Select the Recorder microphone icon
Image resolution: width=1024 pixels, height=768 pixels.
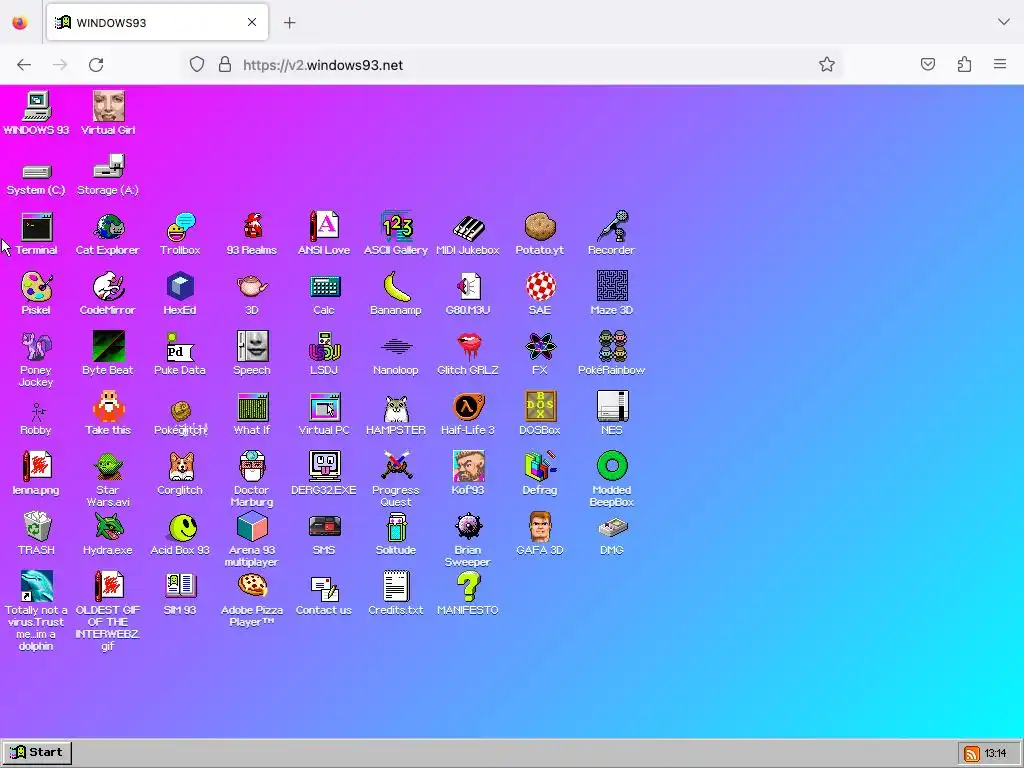[612, 227]
